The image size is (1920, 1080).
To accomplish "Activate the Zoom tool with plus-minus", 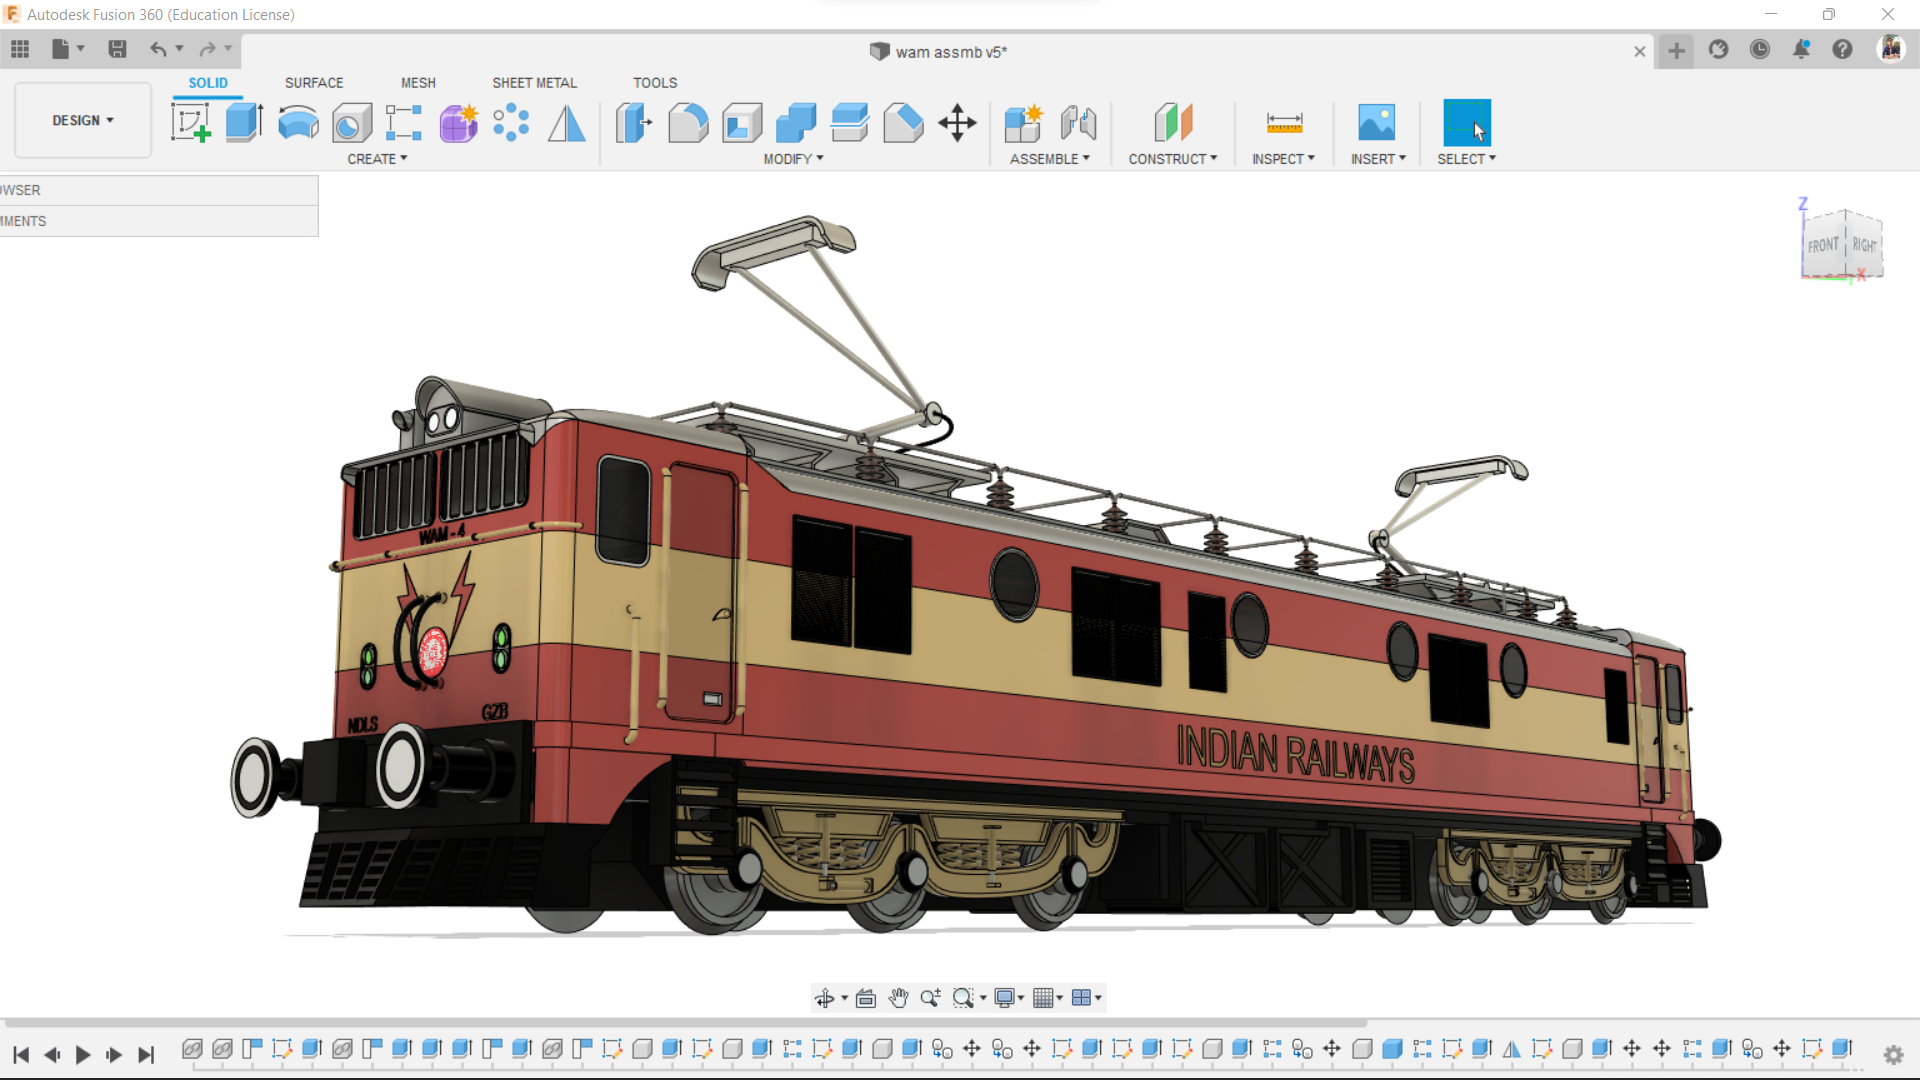I will pyautogui.click(x=930, y=998).
